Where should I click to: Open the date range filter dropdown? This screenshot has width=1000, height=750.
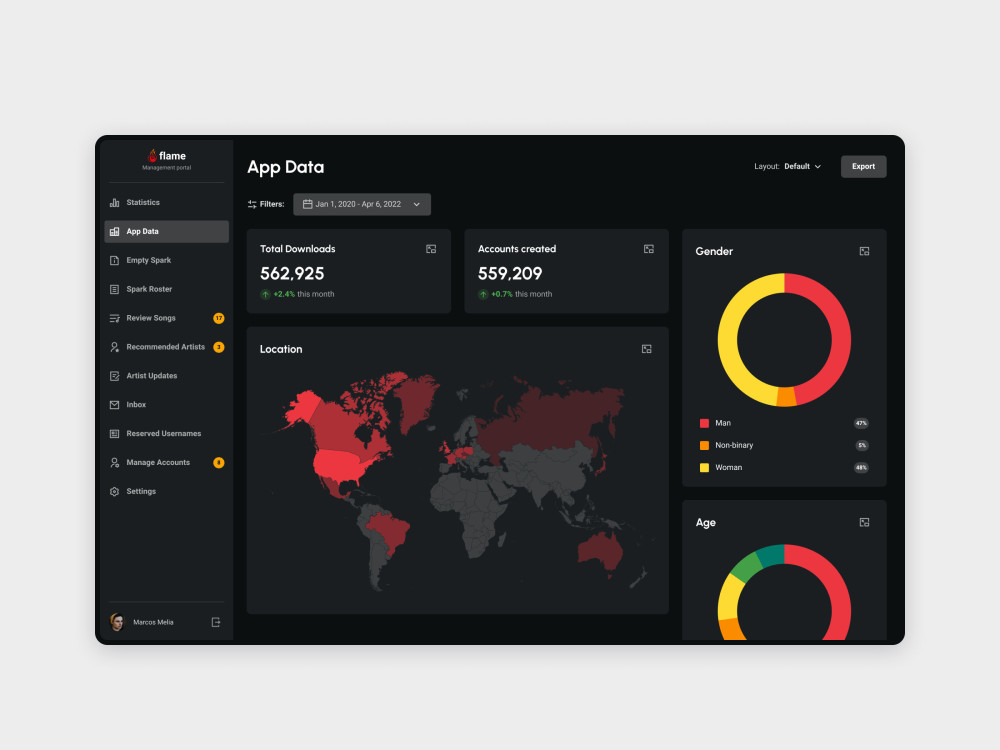pos(362,204)
